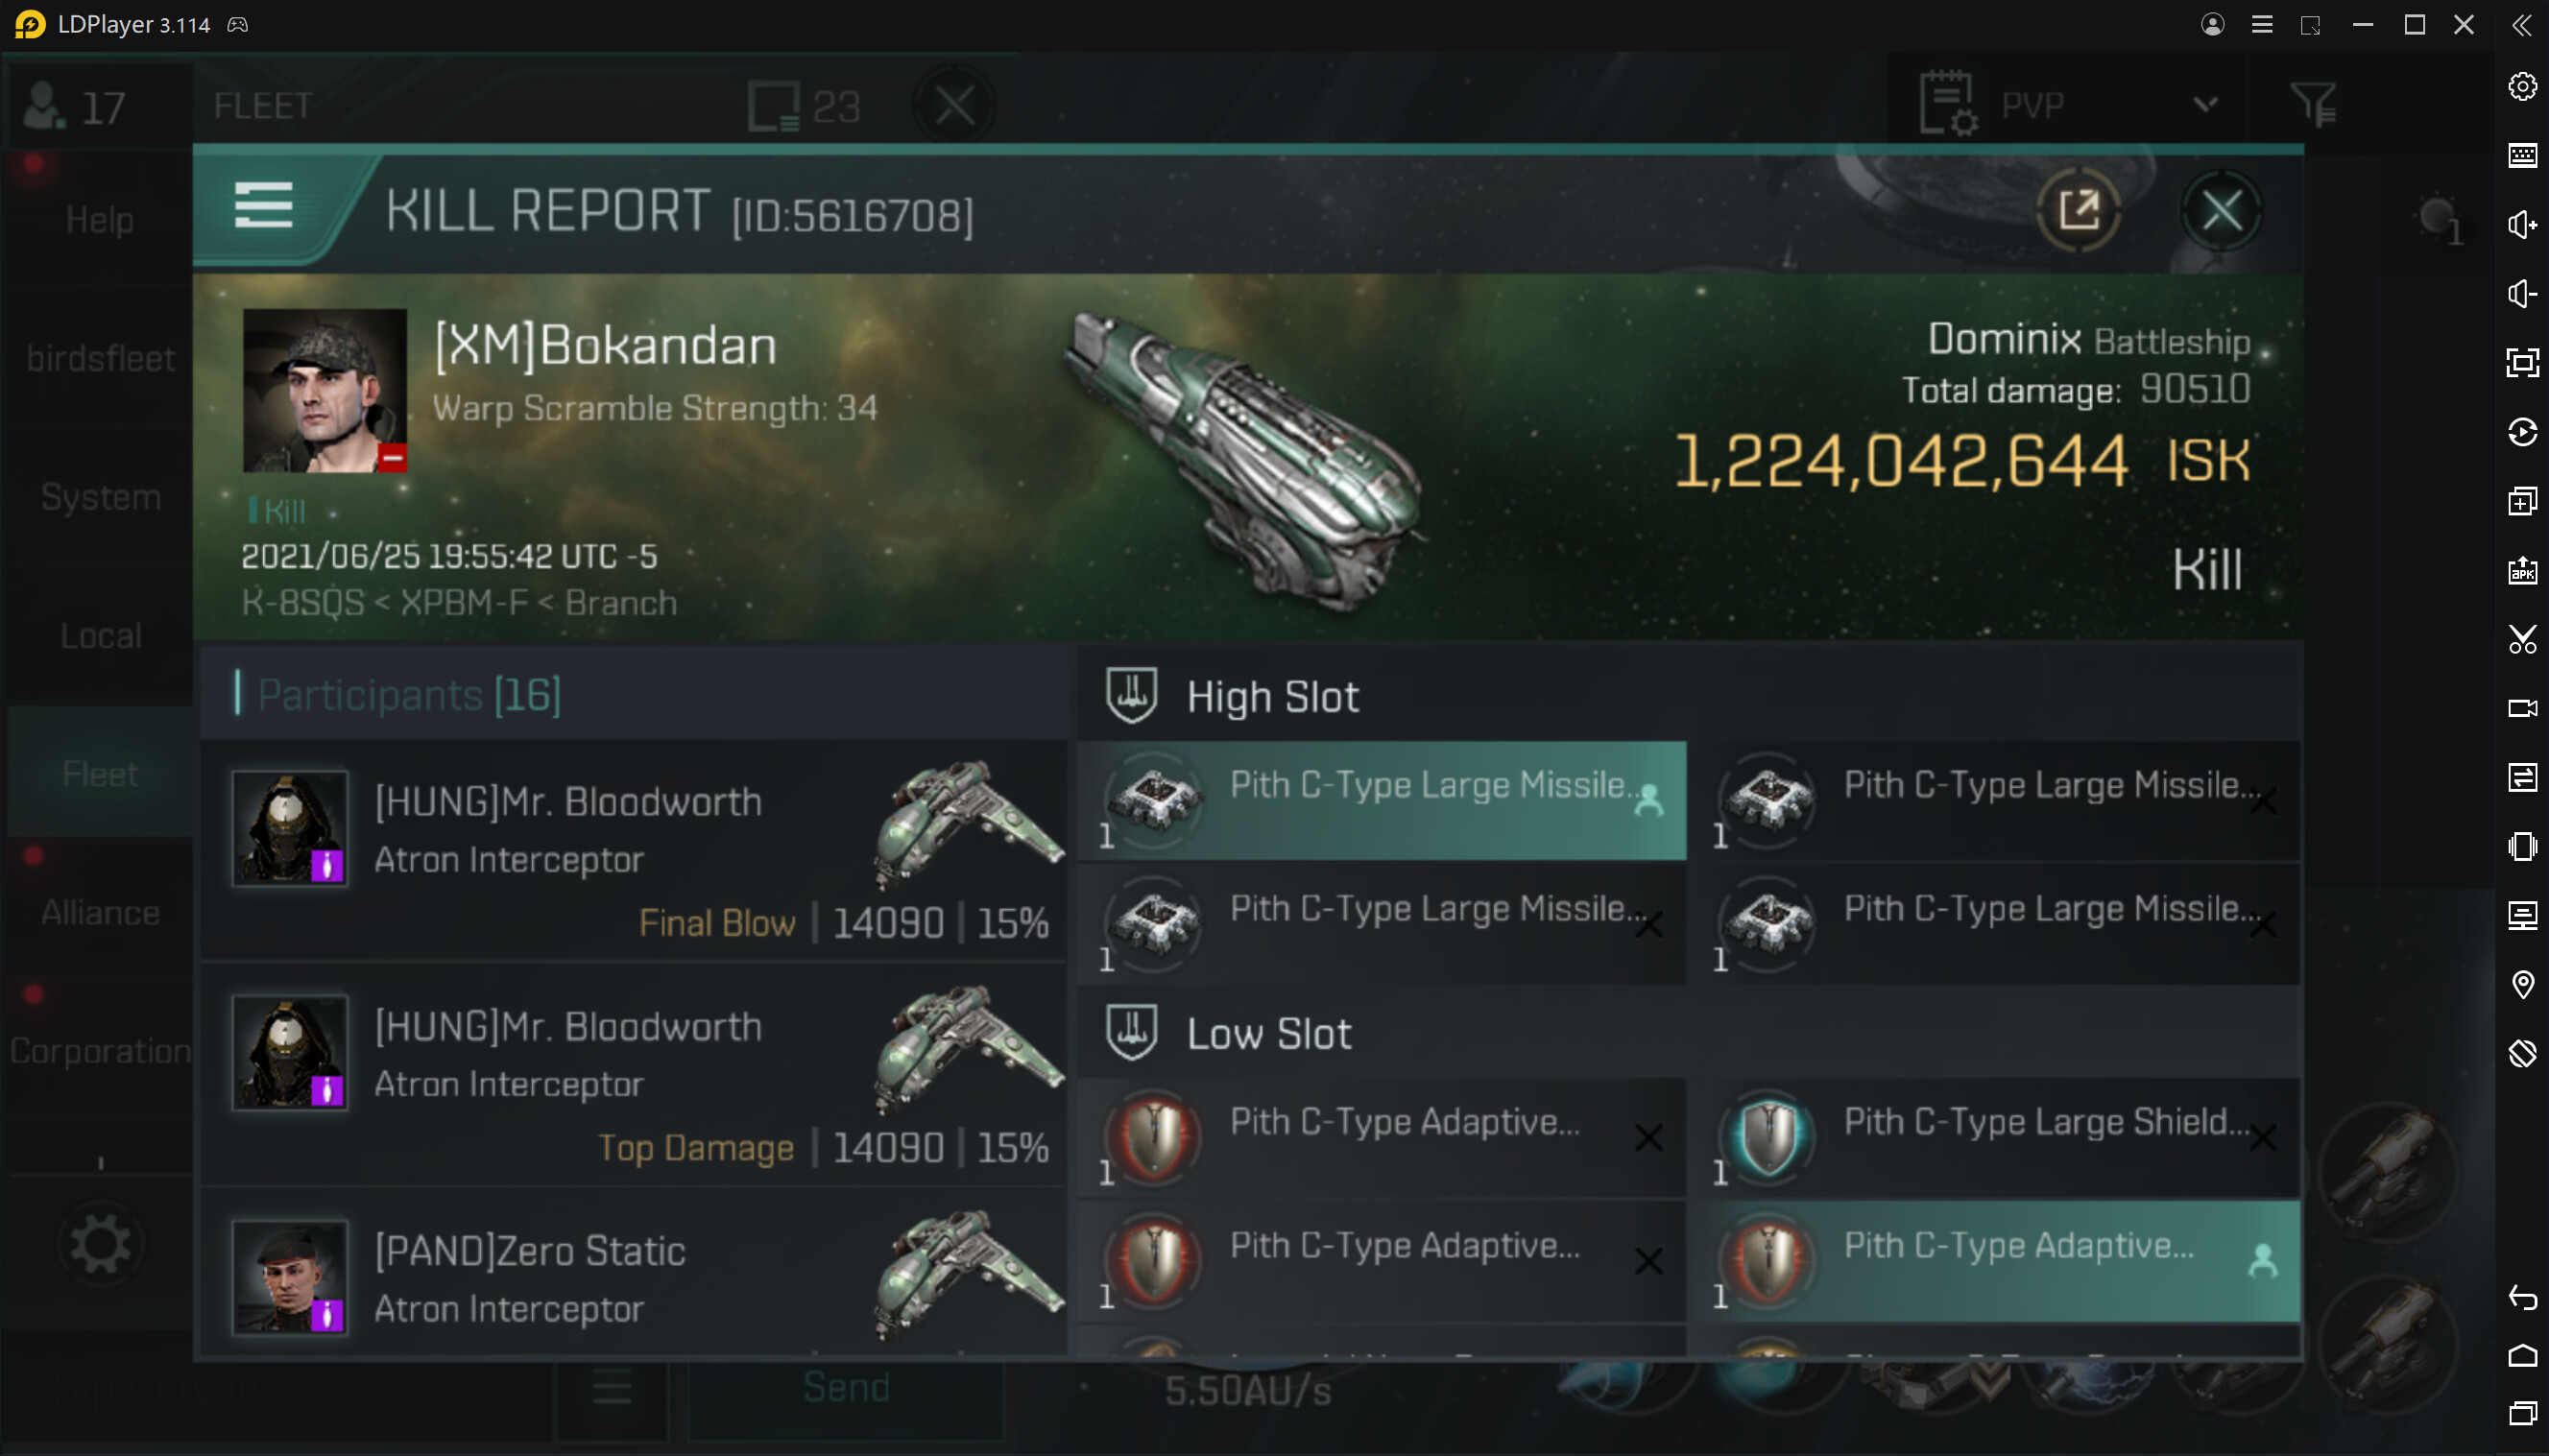The width and height of the screenshot is (2549, 1456).
Task: Click the location pin icon in the sidebar
Action: tap(2521, 985)
